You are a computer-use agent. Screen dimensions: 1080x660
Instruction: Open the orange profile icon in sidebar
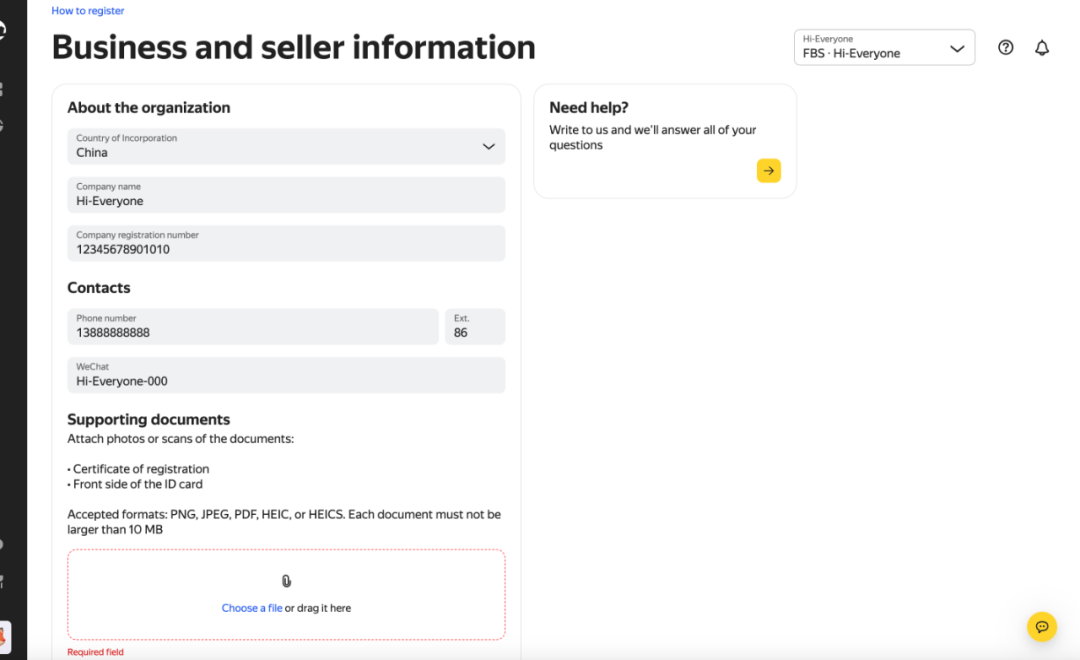click(x=3, y=635)
